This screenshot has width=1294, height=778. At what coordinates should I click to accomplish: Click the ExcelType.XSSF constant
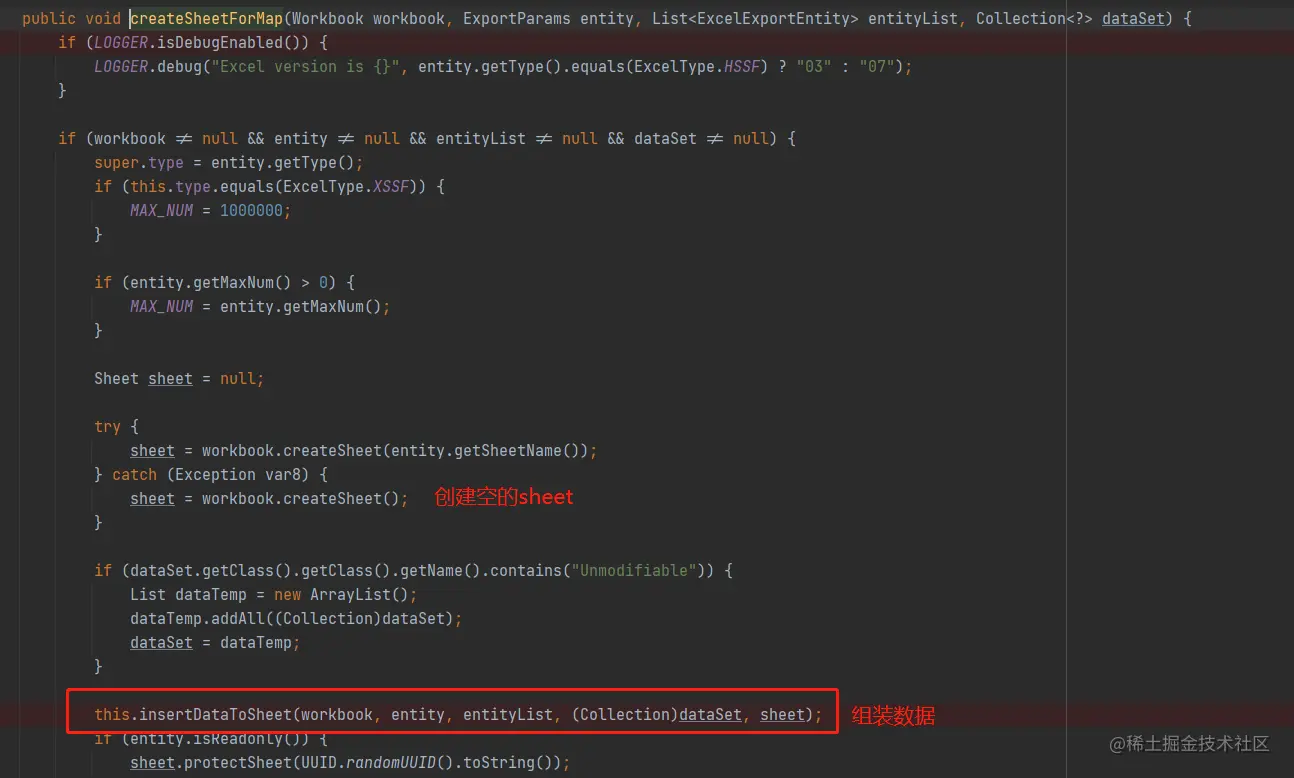[x=346, y=186]
